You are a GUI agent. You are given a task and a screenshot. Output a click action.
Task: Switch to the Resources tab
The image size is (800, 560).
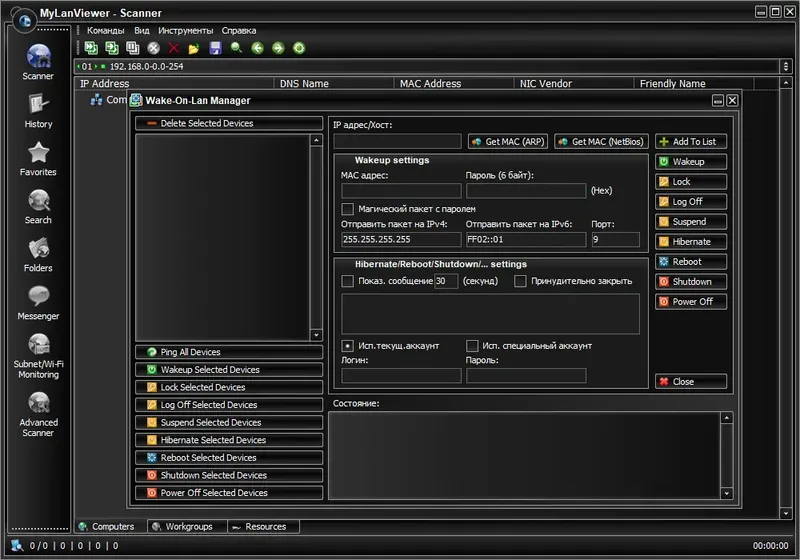tap(263, 526)
